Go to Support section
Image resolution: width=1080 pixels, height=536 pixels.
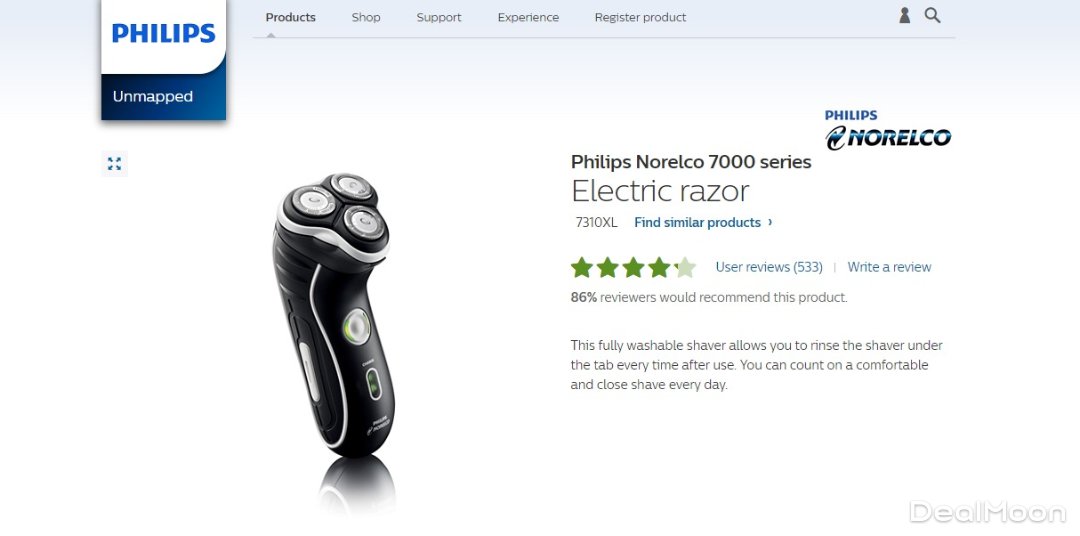439,17
